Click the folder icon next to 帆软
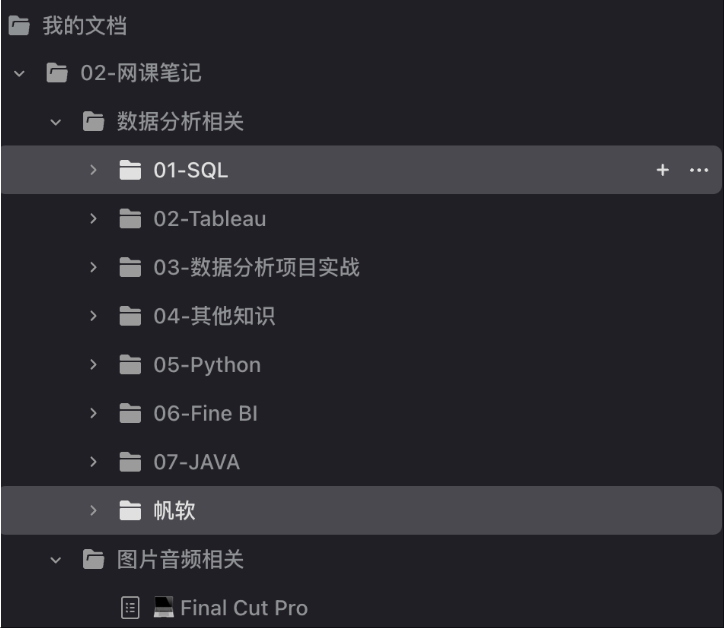This screenshot has width=724, height=628. [x=130, y=511]
